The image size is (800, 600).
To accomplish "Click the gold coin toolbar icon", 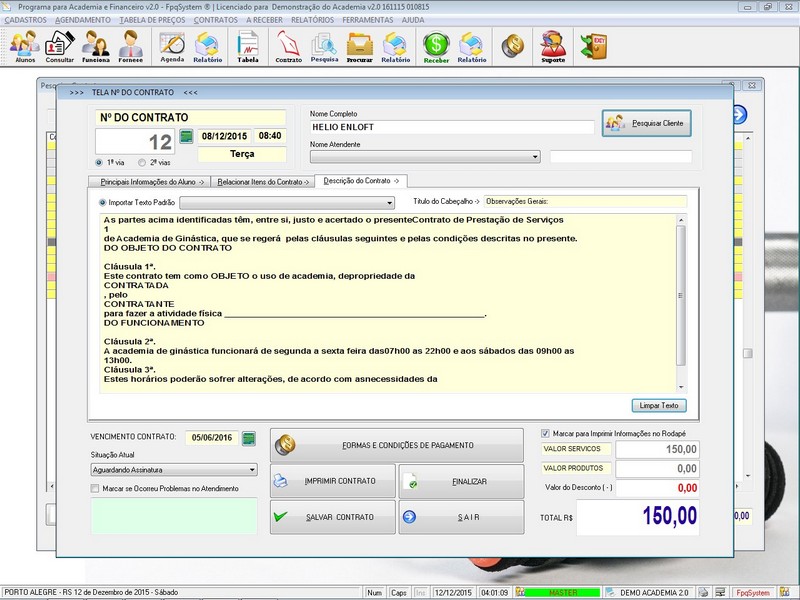I will (x=513, y=47).
